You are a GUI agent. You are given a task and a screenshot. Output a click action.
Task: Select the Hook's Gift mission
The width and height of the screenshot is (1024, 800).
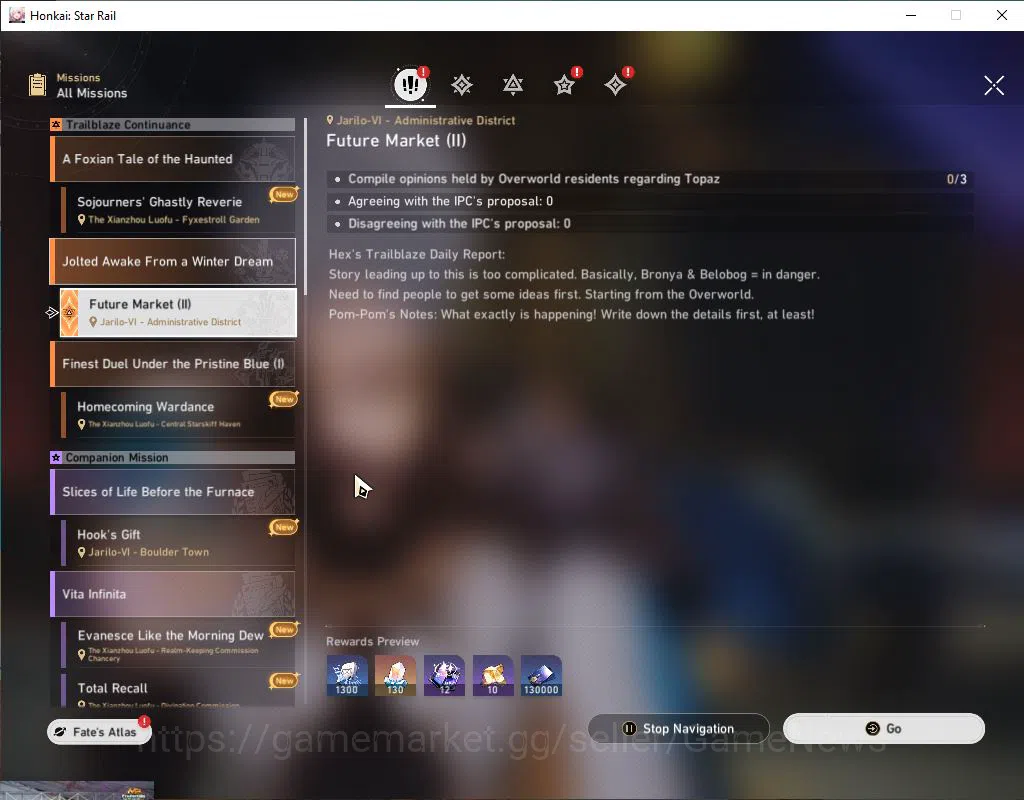[x=178, y=542]
